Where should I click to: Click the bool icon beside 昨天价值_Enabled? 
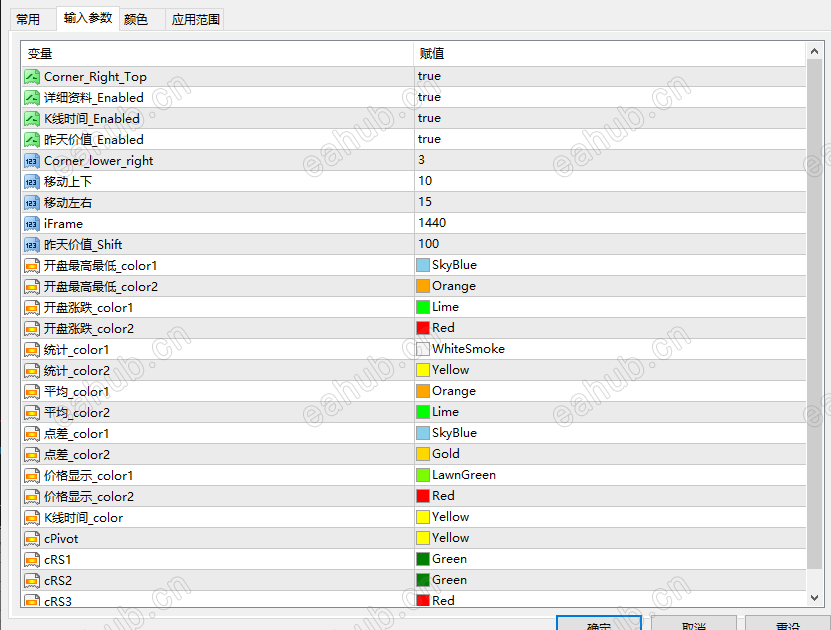click(32, 140)
